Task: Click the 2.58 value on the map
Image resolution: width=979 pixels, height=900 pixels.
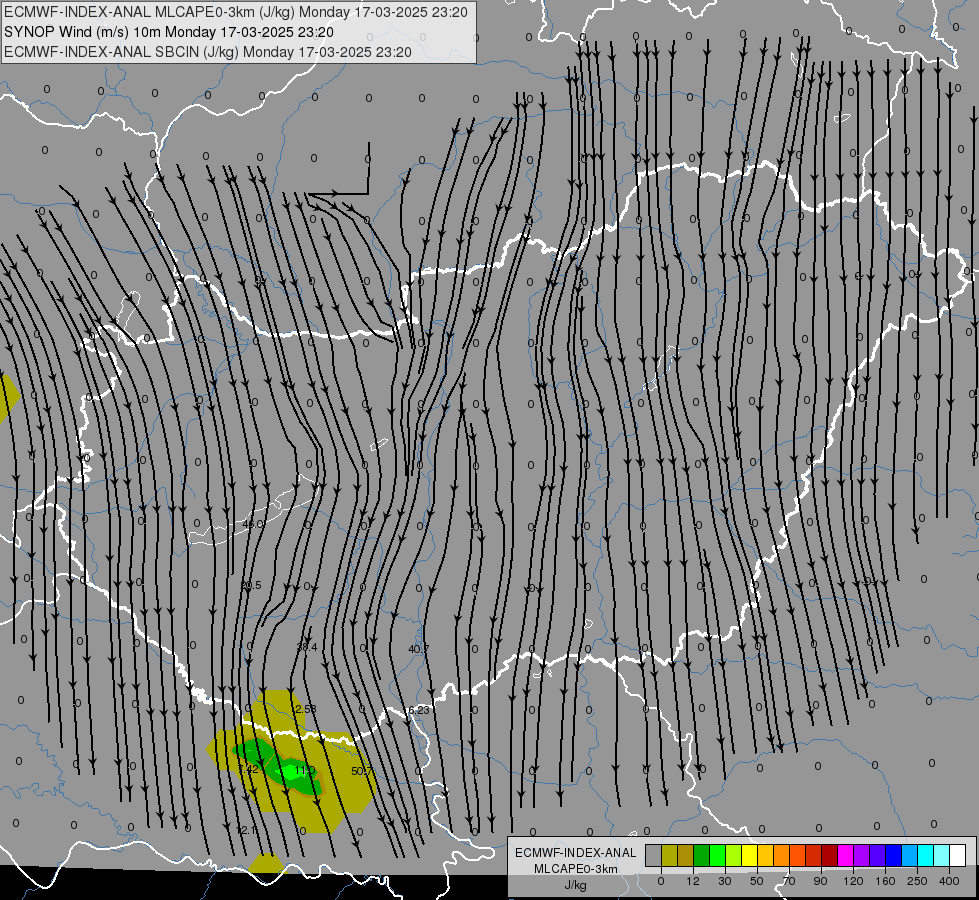Action: click(x=306, y=709)
